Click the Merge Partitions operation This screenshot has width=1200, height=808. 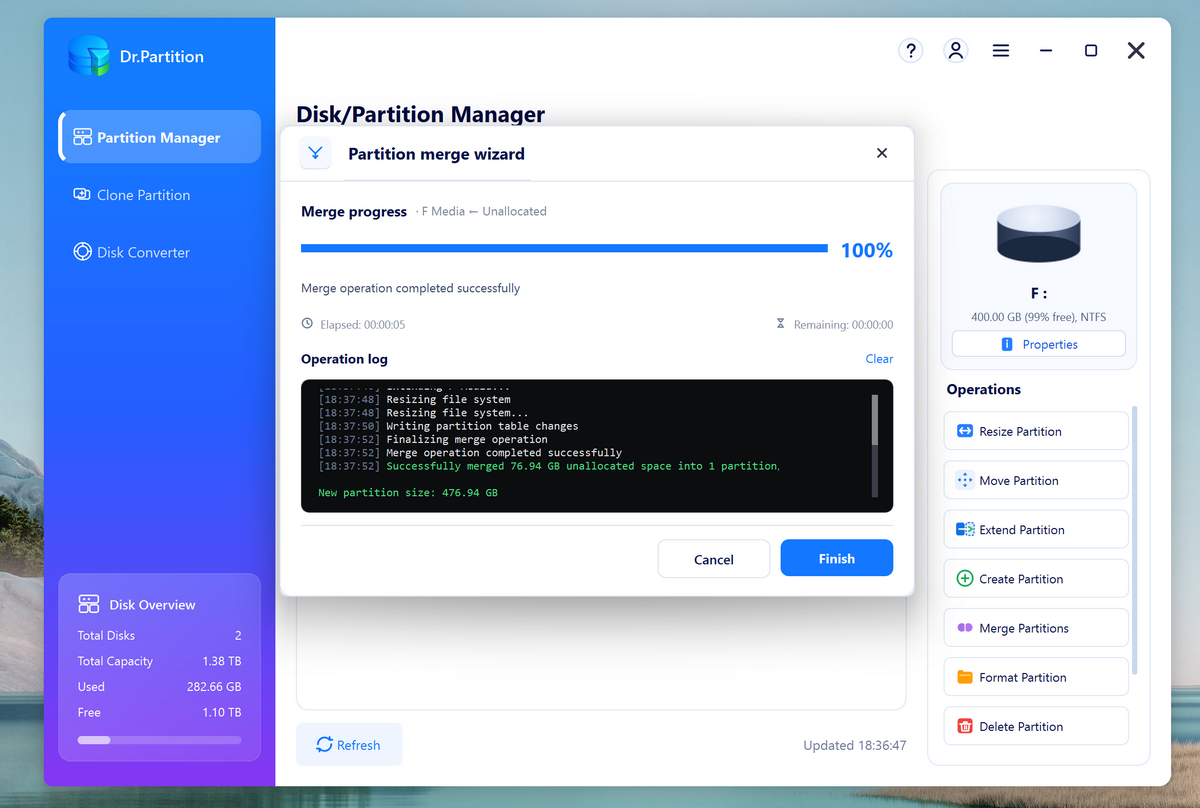pyautogui.click(x=1036, y=628)
